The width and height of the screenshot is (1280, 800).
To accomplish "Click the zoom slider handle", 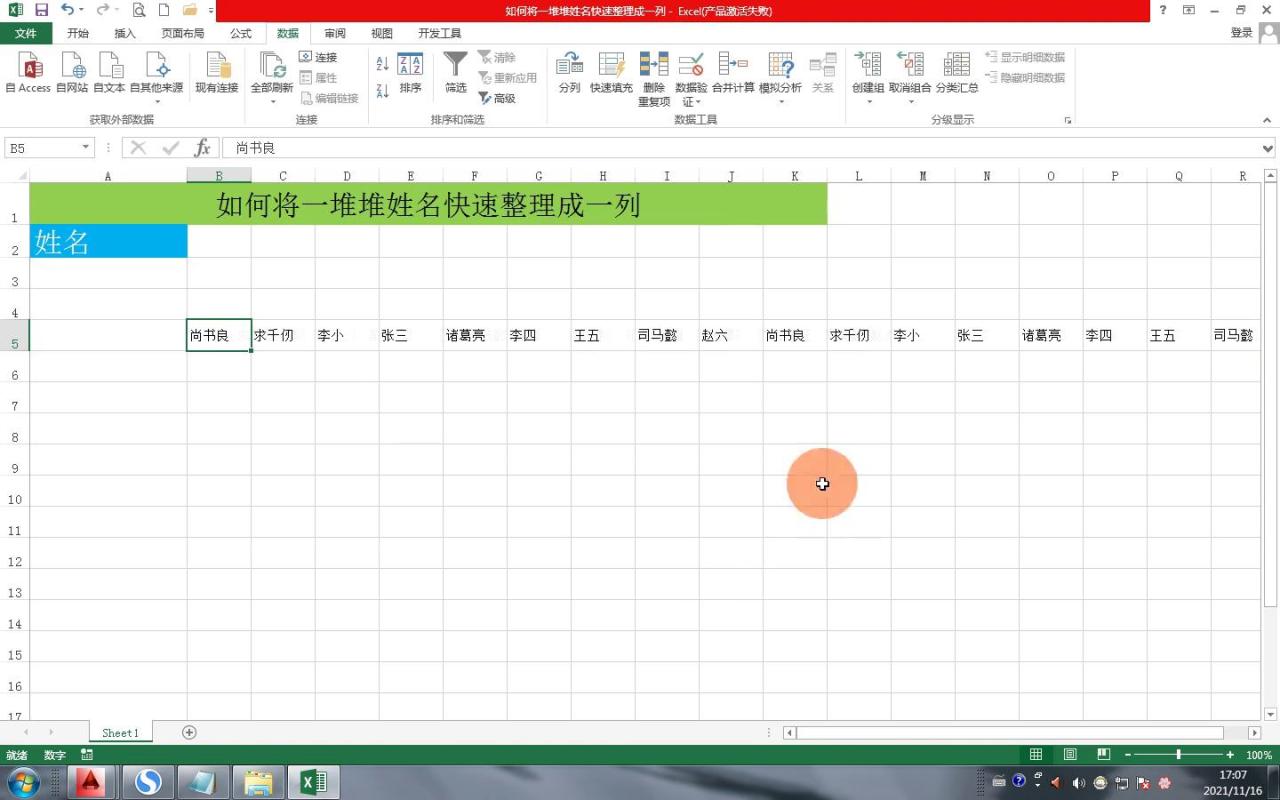I will pos(1179,755).
